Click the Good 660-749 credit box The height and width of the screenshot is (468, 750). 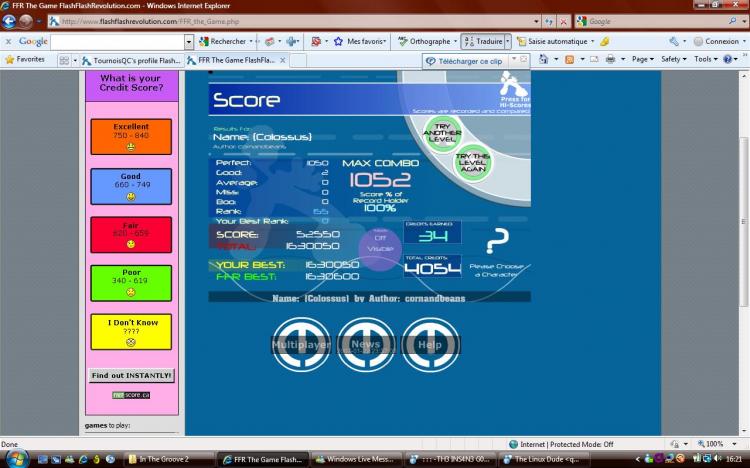pos(131,186)
